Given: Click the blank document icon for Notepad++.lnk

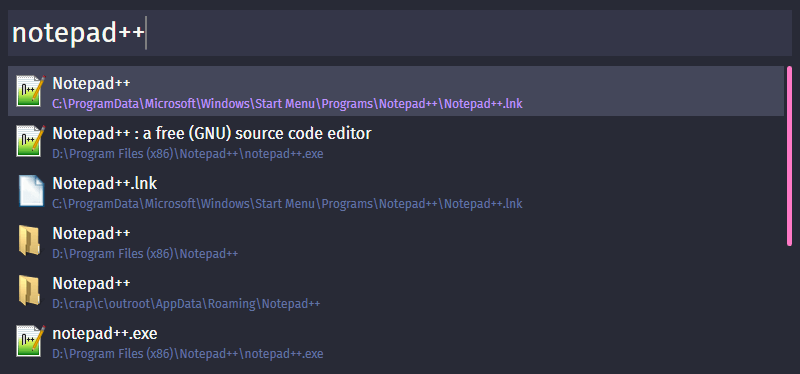Looking at the screenshot, I should tap(31, 191).
